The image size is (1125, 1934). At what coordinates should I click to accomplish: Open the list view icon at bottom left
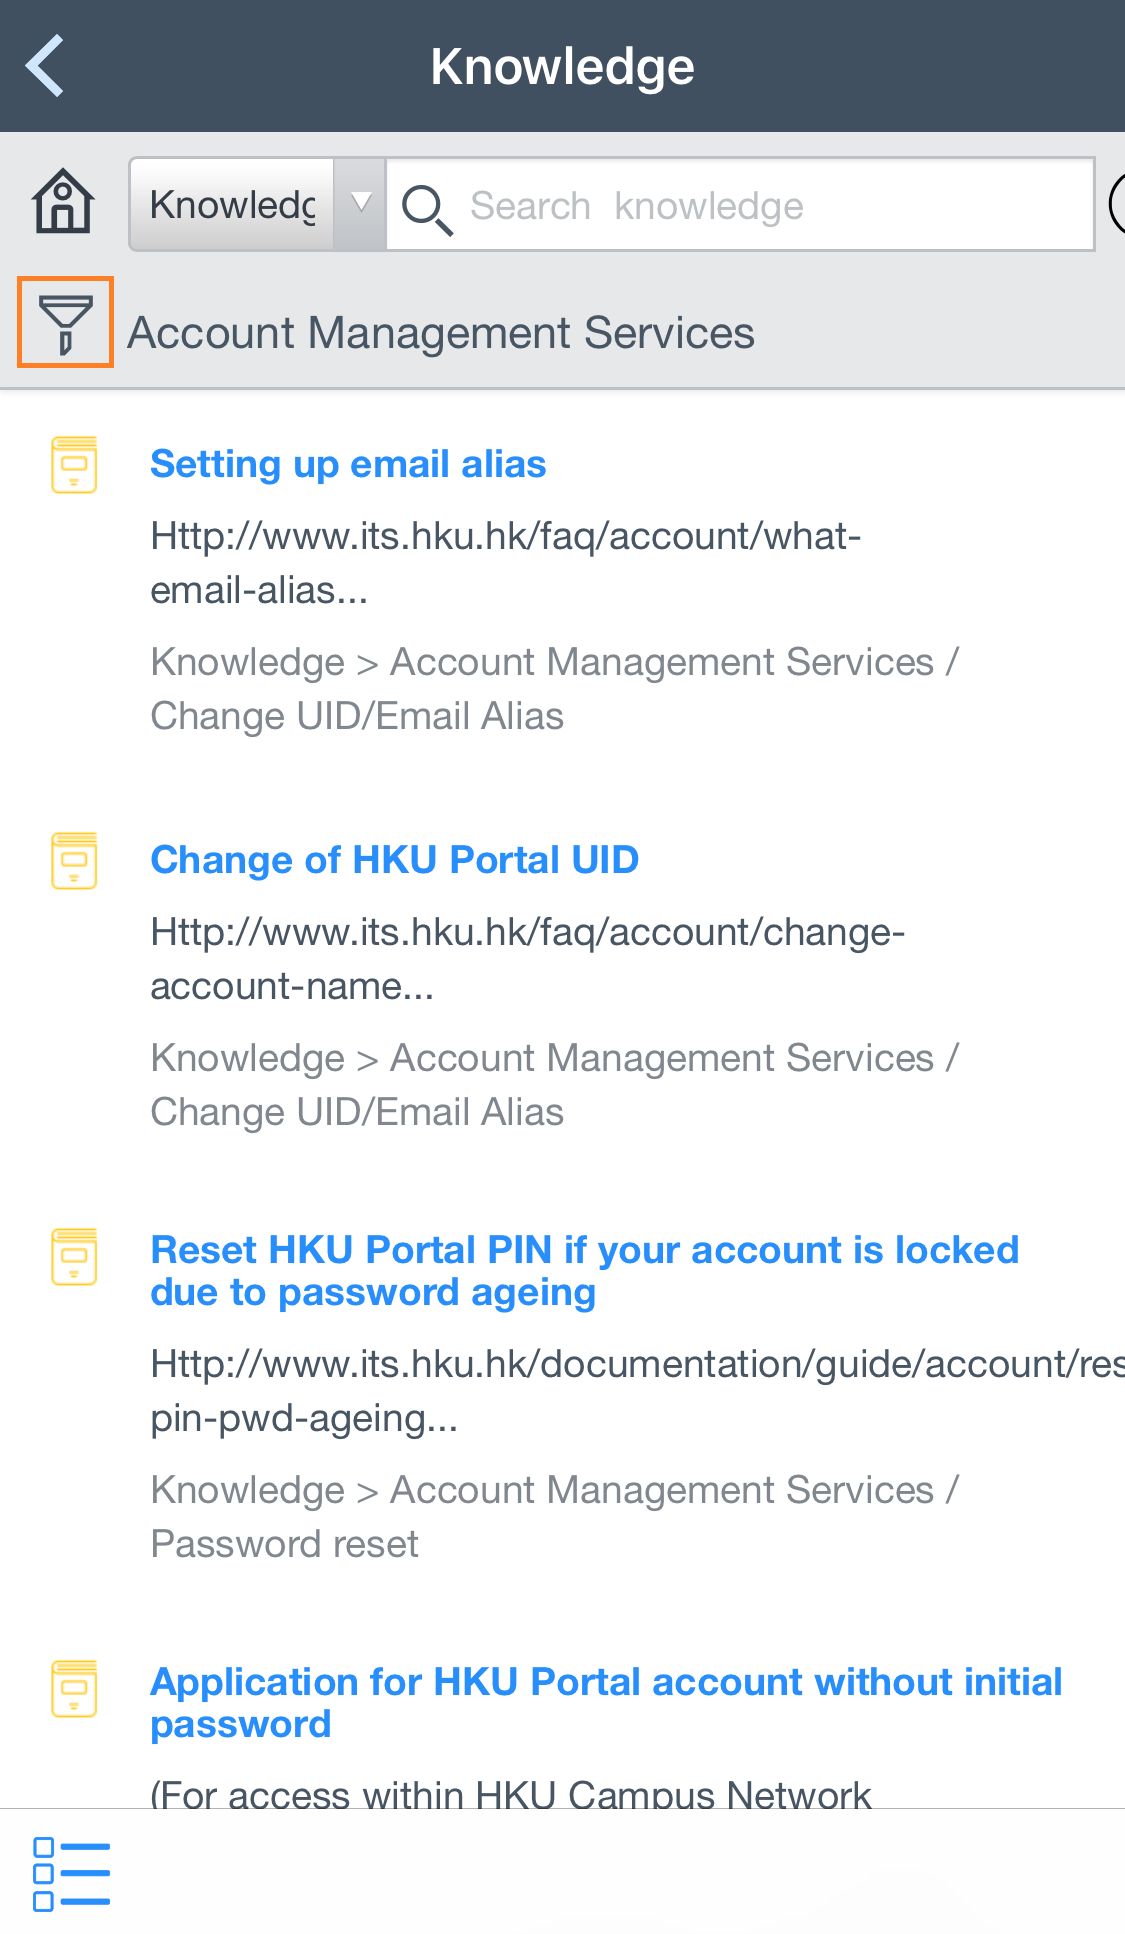70,1871
